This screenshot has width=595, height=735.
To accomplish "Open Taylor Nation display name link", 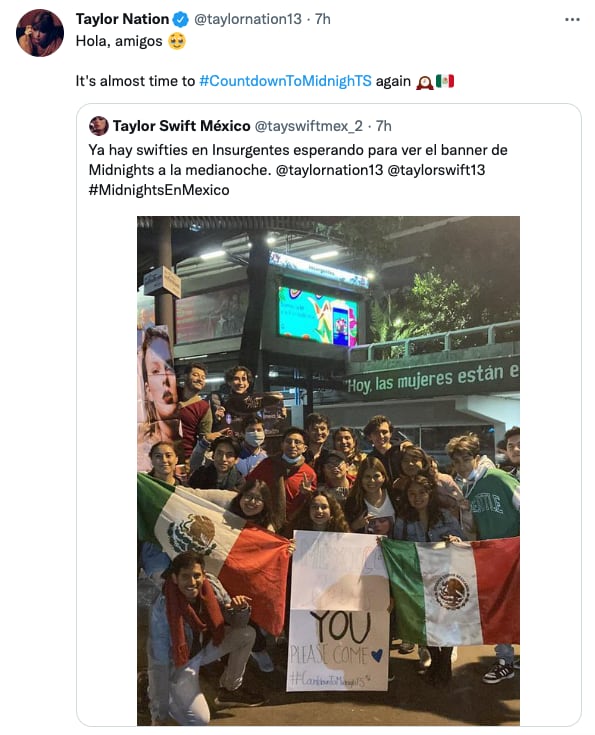I will (x=122, y=19).
